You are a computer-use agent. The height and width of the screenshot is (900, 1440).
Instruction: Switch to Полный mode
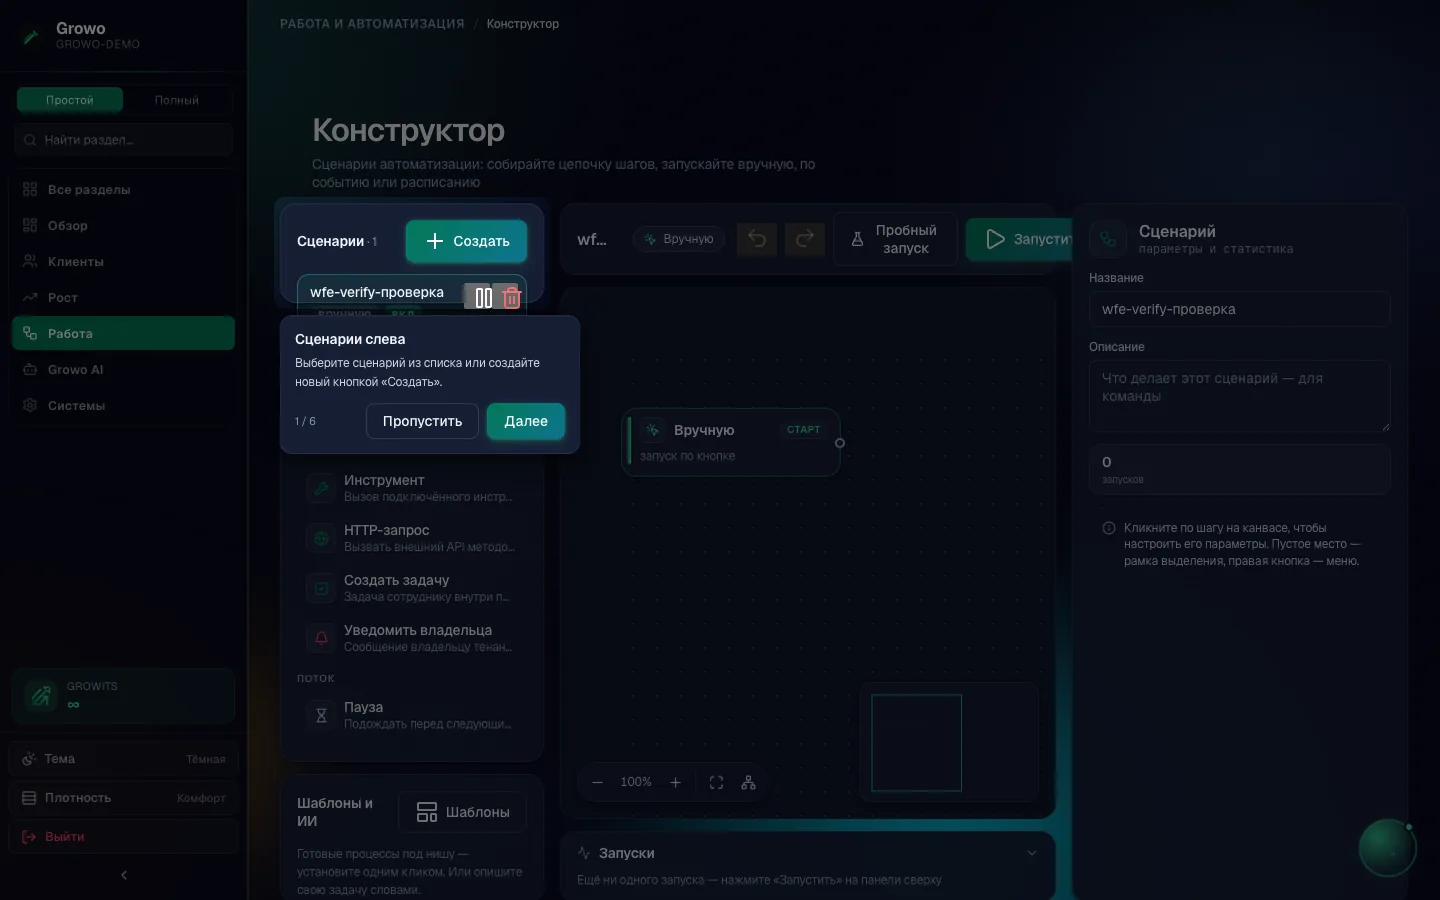[177, 100]
